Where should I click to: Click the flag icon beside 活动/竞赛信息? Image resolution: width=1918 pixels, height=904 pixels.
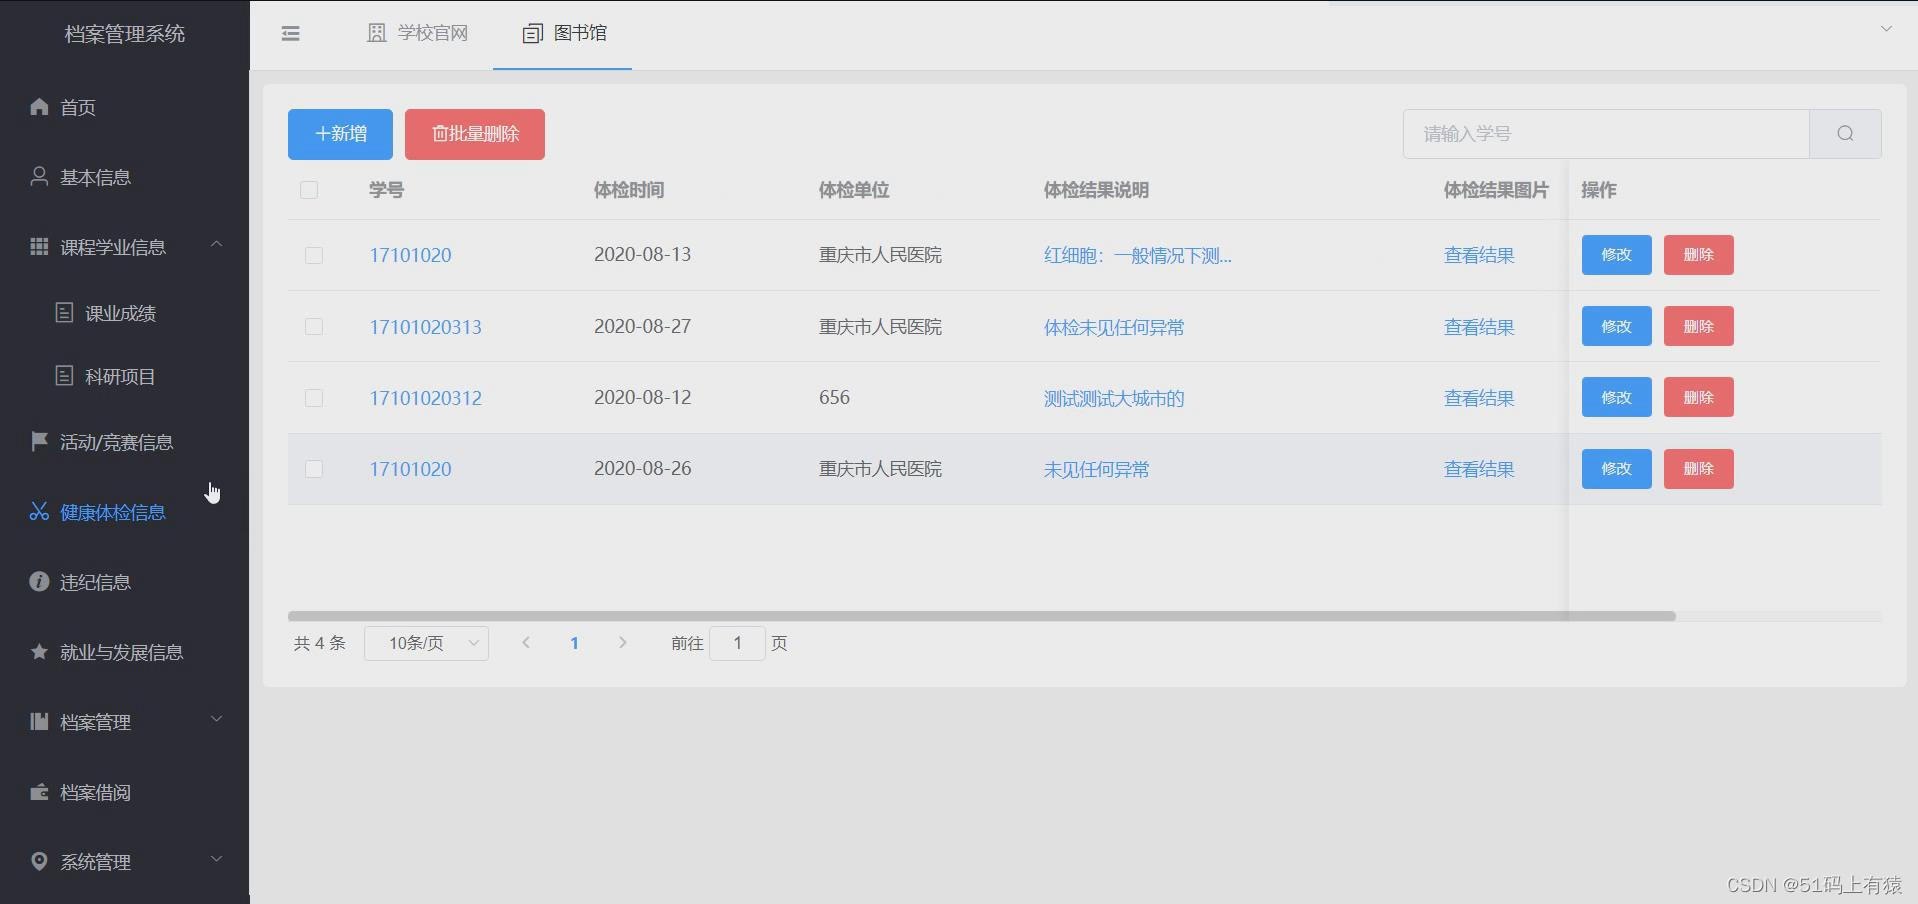tap(39, 441)
